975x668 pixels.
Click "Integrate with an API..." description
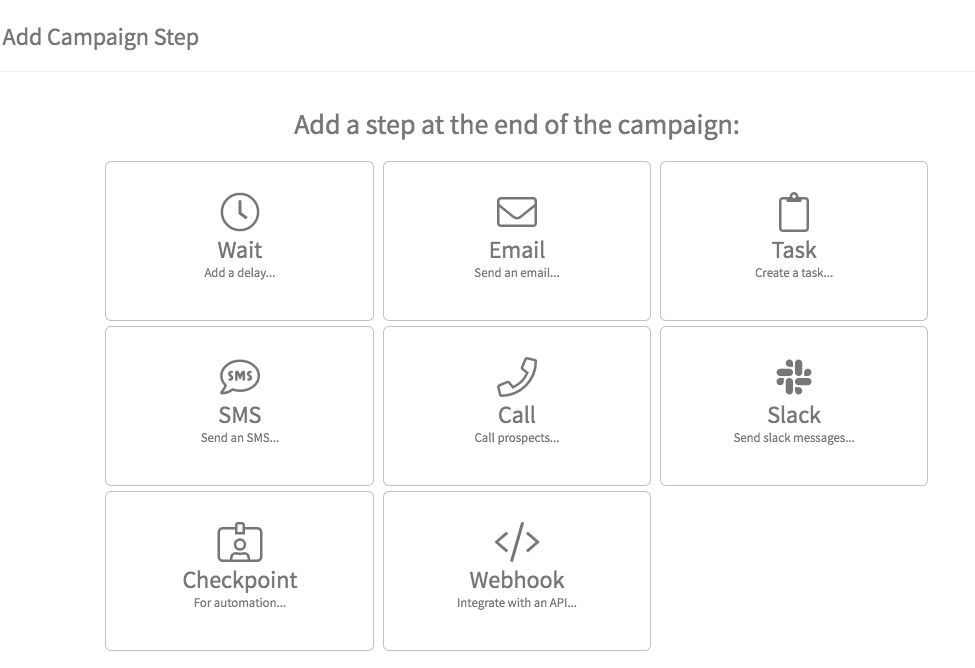[x=517, y=603]
